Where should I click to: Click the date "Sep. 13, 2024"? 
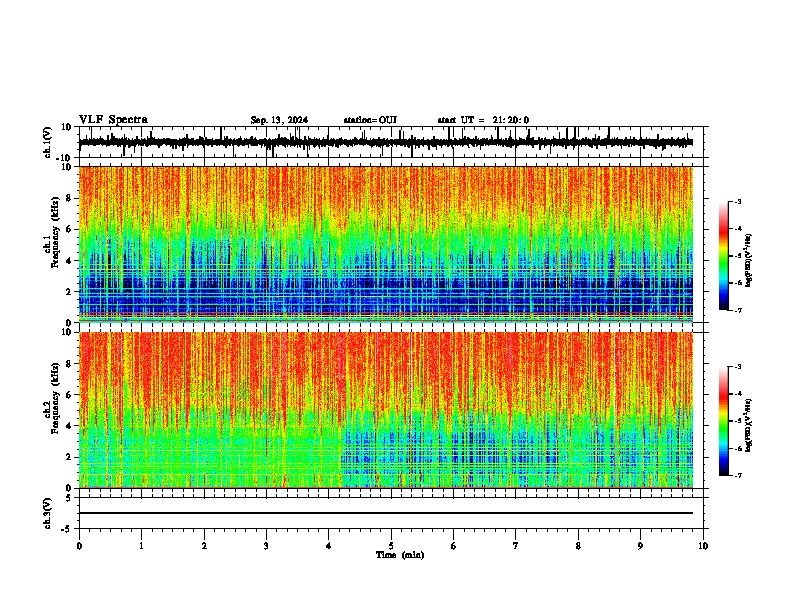279,120
